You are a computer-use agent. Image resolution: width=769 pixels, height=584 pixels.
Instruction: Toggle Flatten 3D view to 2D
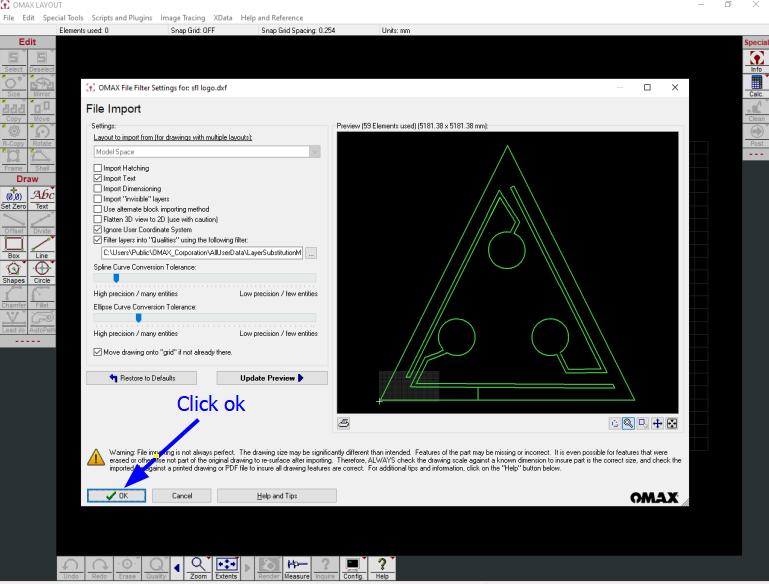[98, 219]
